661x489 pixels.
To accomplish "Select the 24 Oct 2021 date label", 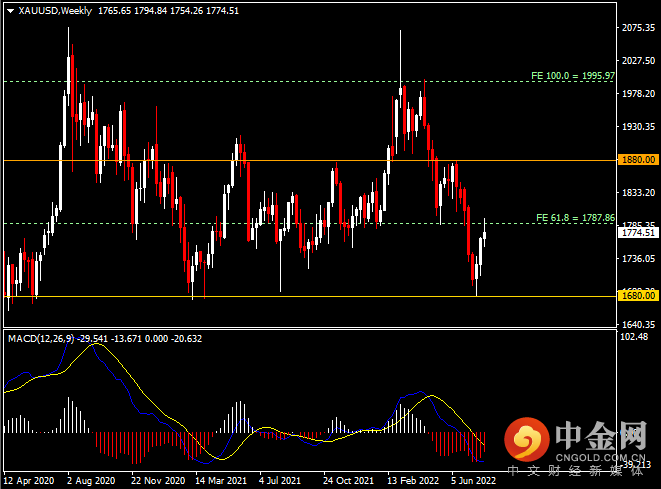I will [348, 481].
